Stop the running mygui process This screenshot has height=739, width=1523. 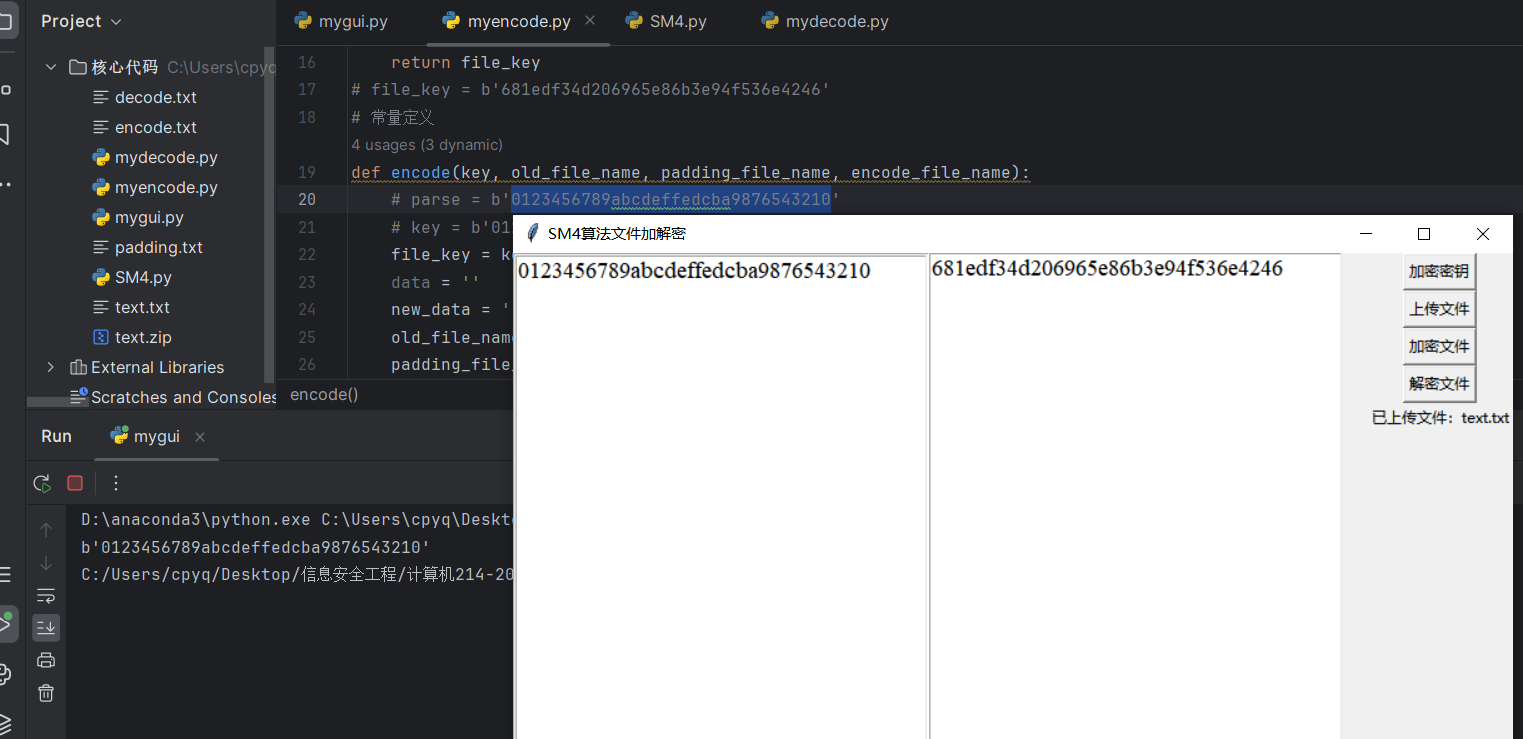coord(74,483)
